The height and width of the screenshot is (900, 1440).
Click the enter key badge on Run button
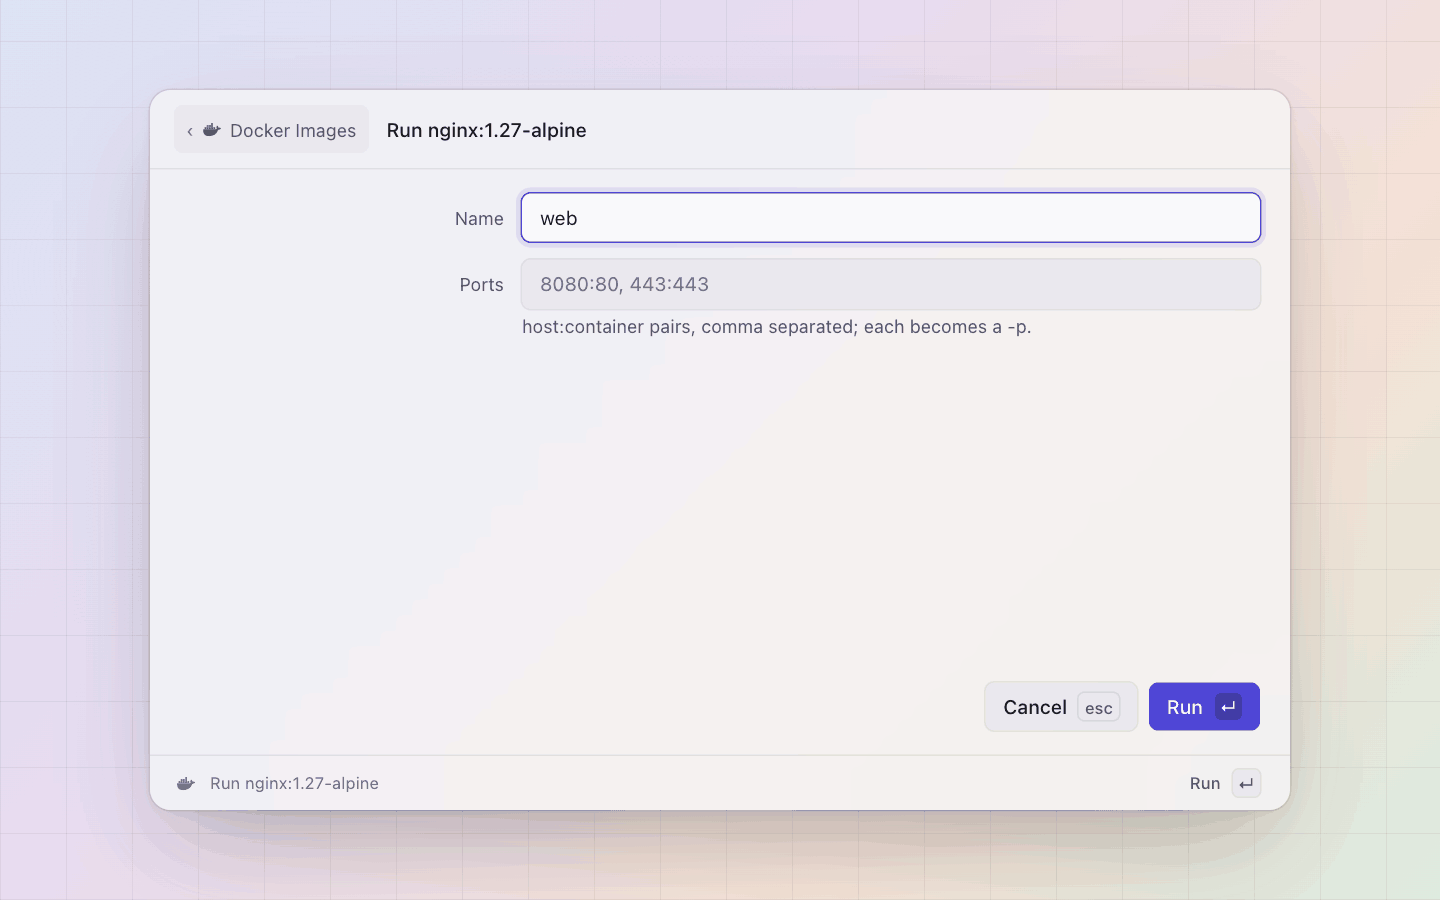click(x=1228, y=707)
